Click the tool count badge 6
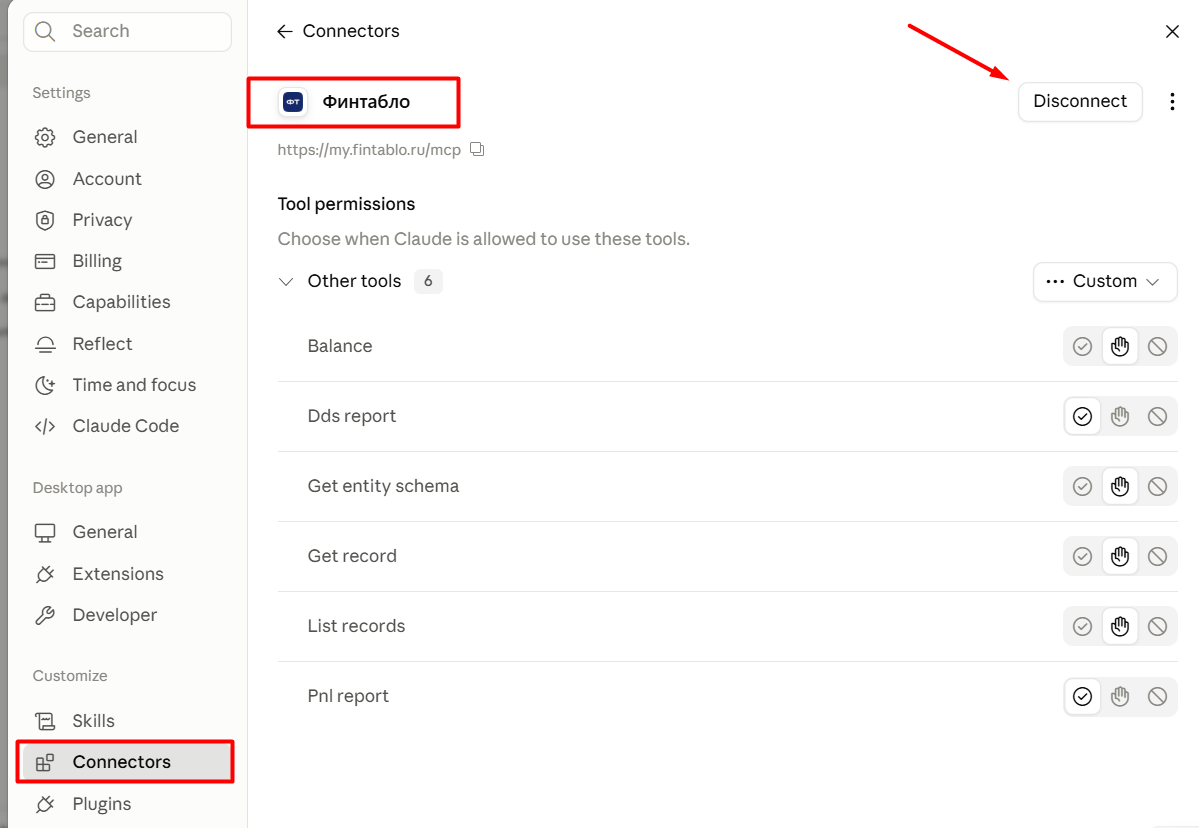 click(428, 281)
